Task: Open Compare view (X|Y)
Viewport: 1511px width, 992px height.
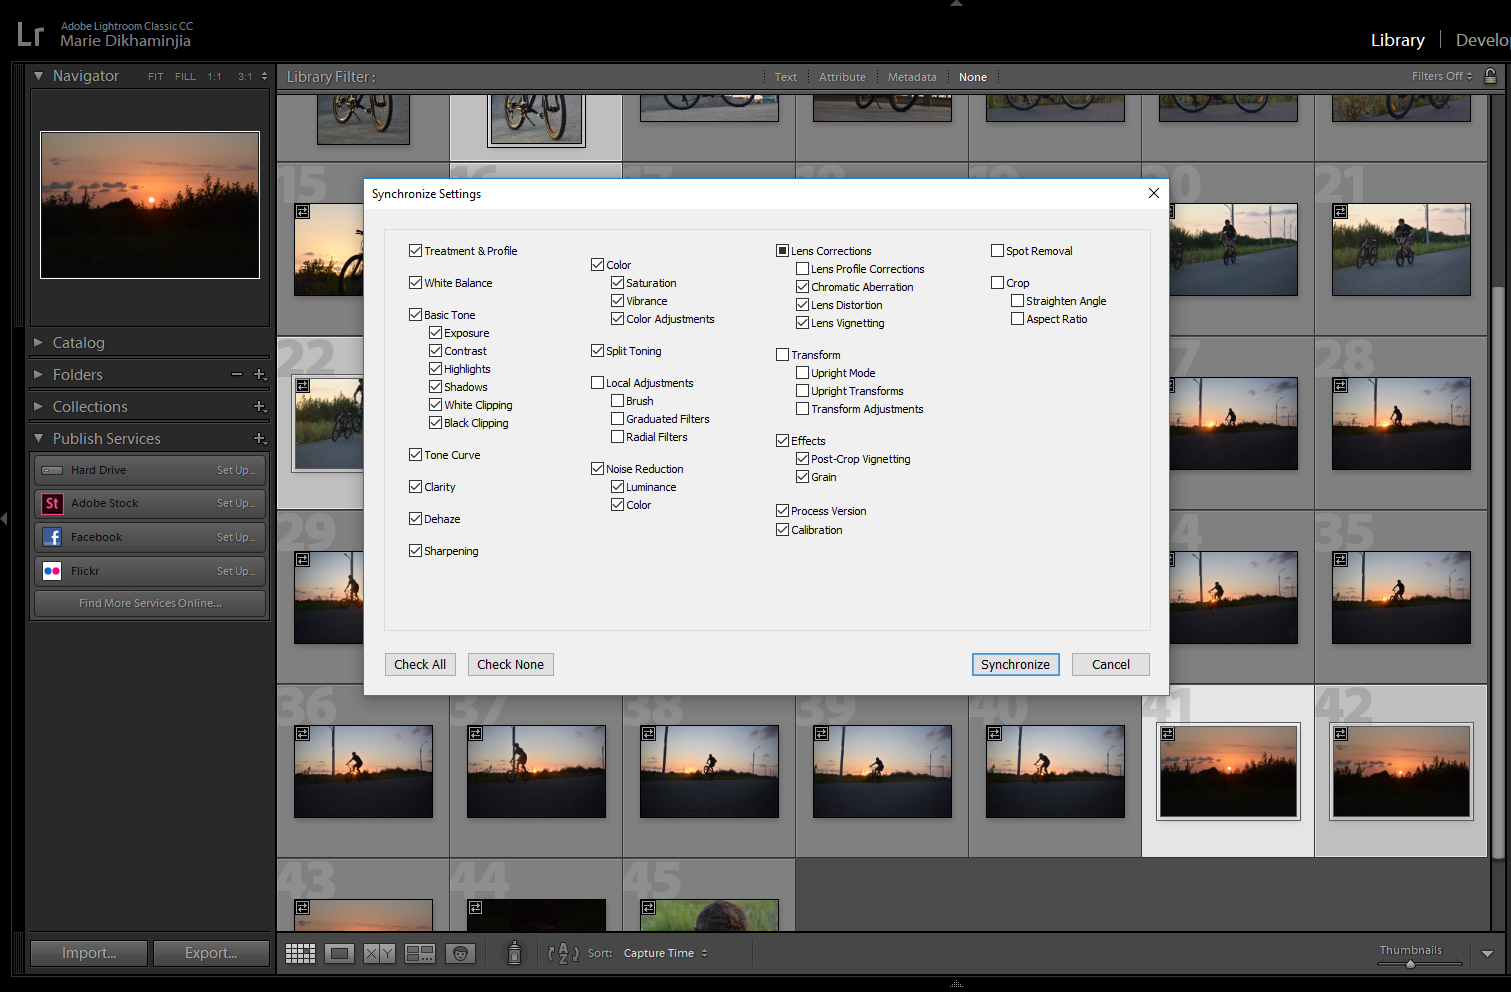Action: [379, 953]
